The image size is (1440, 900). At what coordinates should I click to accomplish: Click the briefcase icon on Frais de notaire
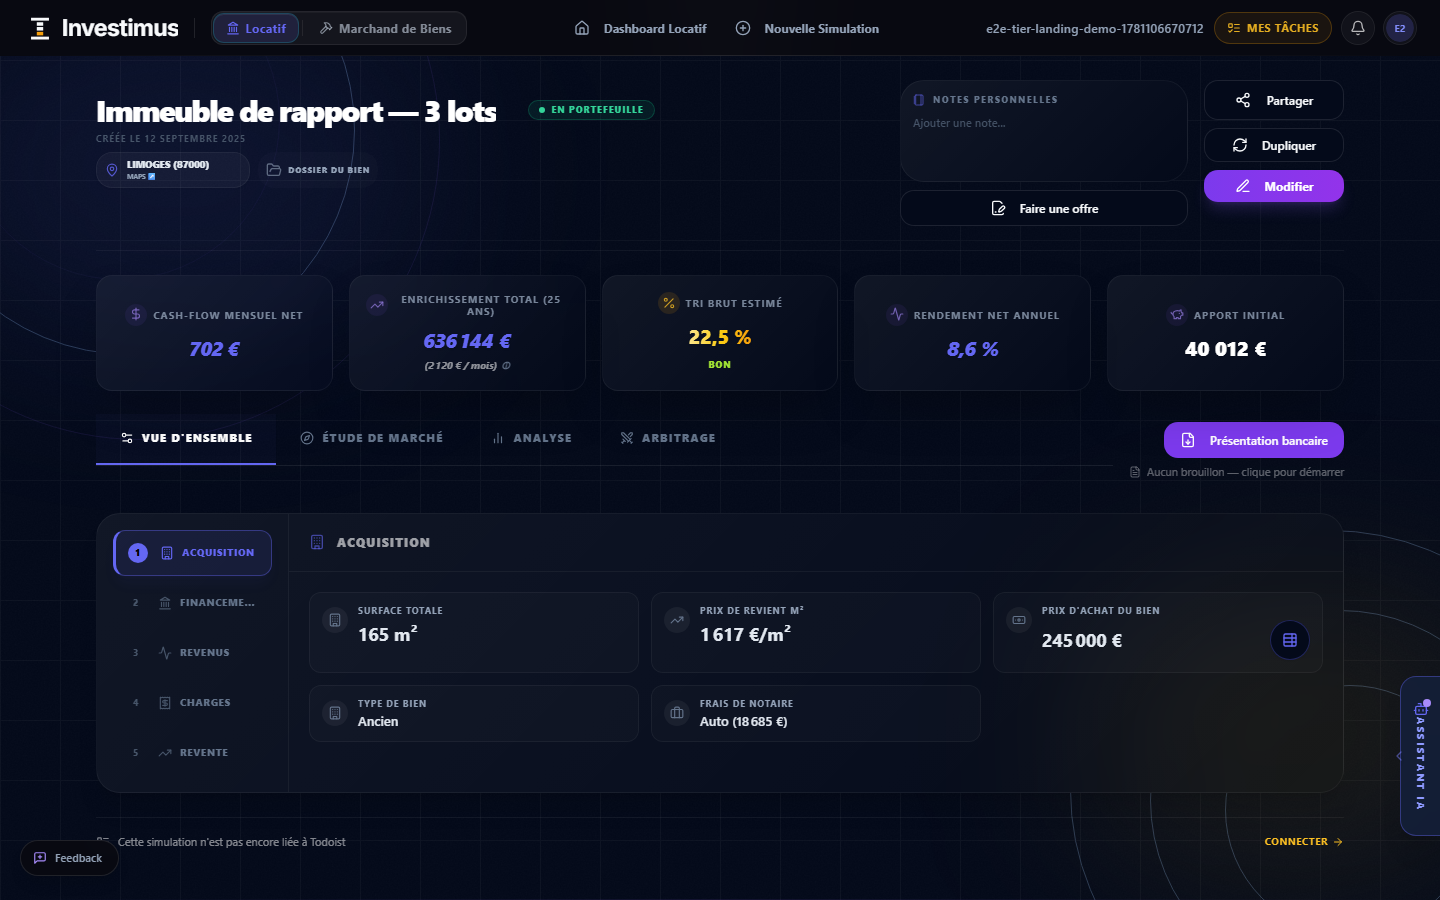pos(677,713)
